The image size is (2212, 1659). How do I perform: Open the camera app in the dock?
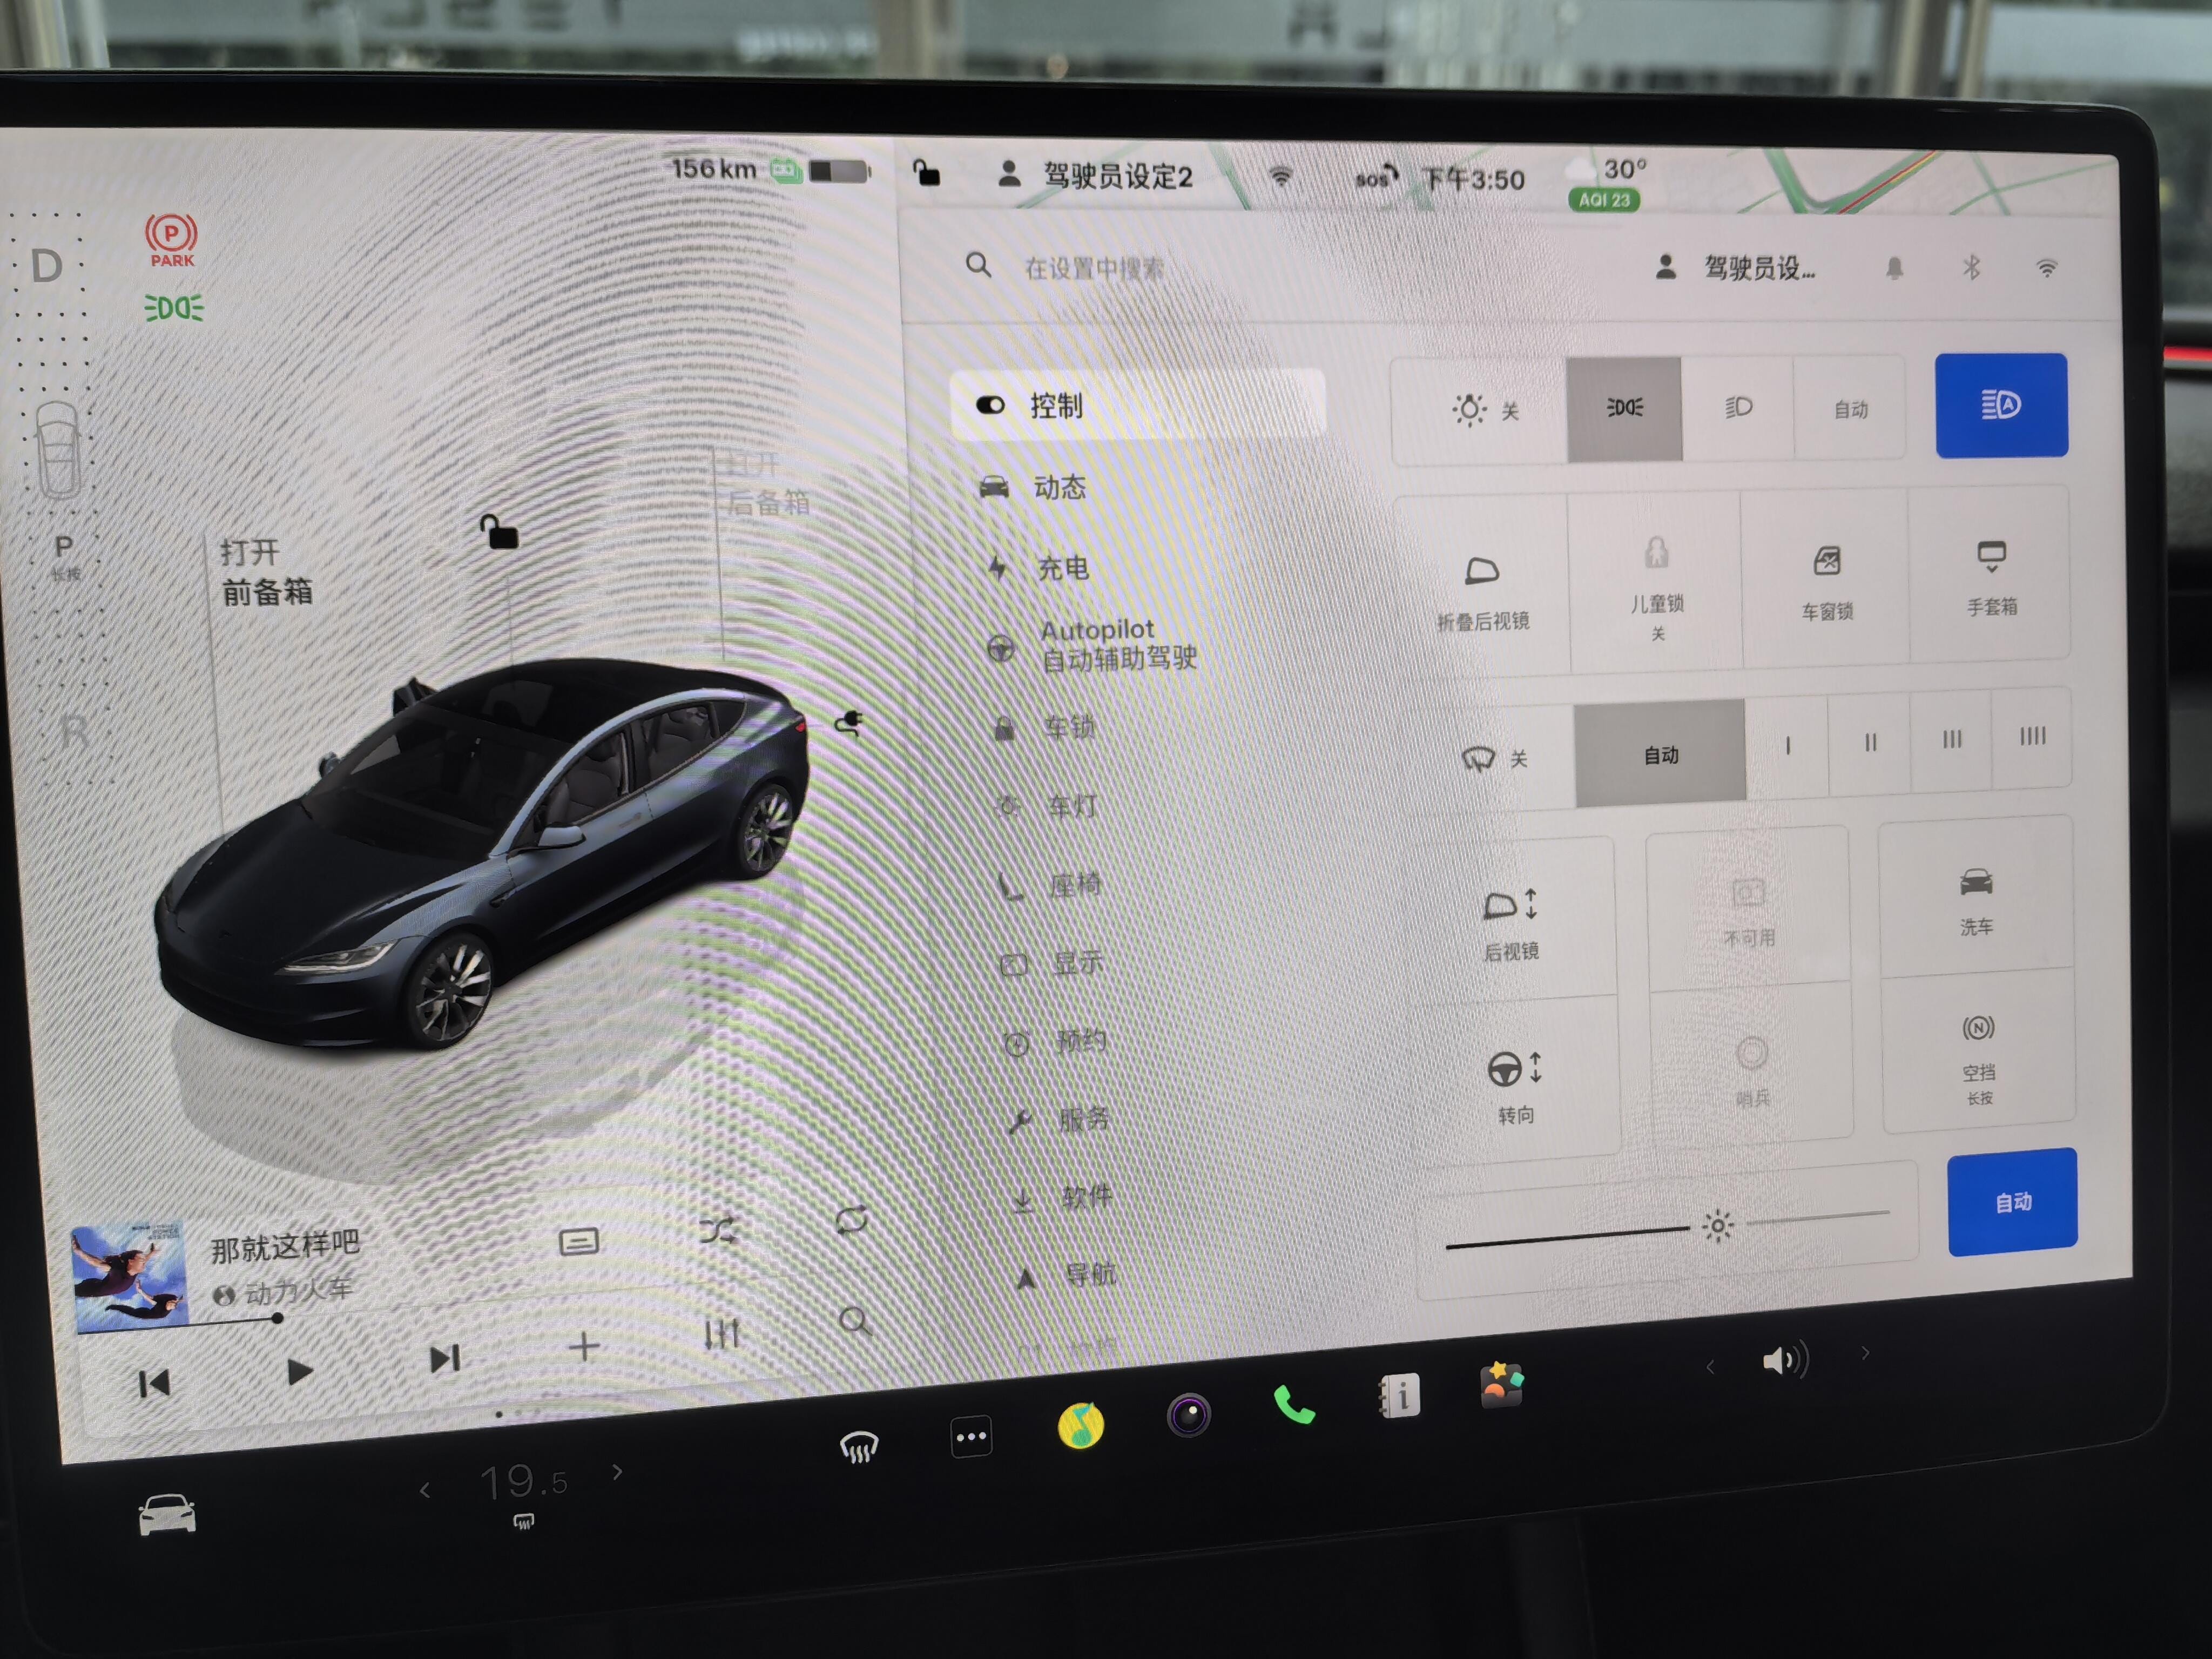(1189, 1414)
